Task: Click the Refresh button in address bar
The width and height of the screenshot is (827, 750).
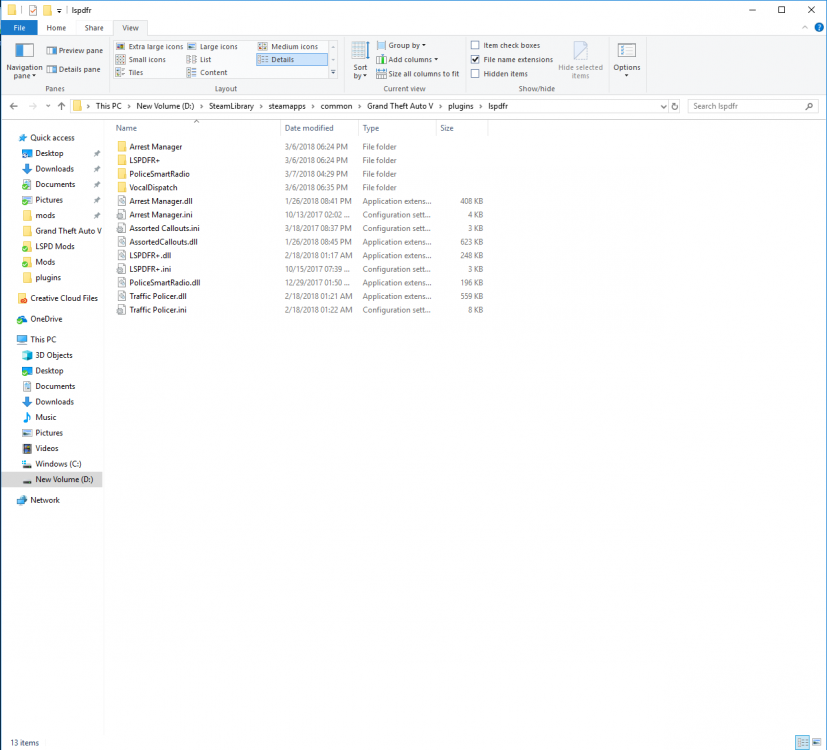Action: [x=675, y=106]
